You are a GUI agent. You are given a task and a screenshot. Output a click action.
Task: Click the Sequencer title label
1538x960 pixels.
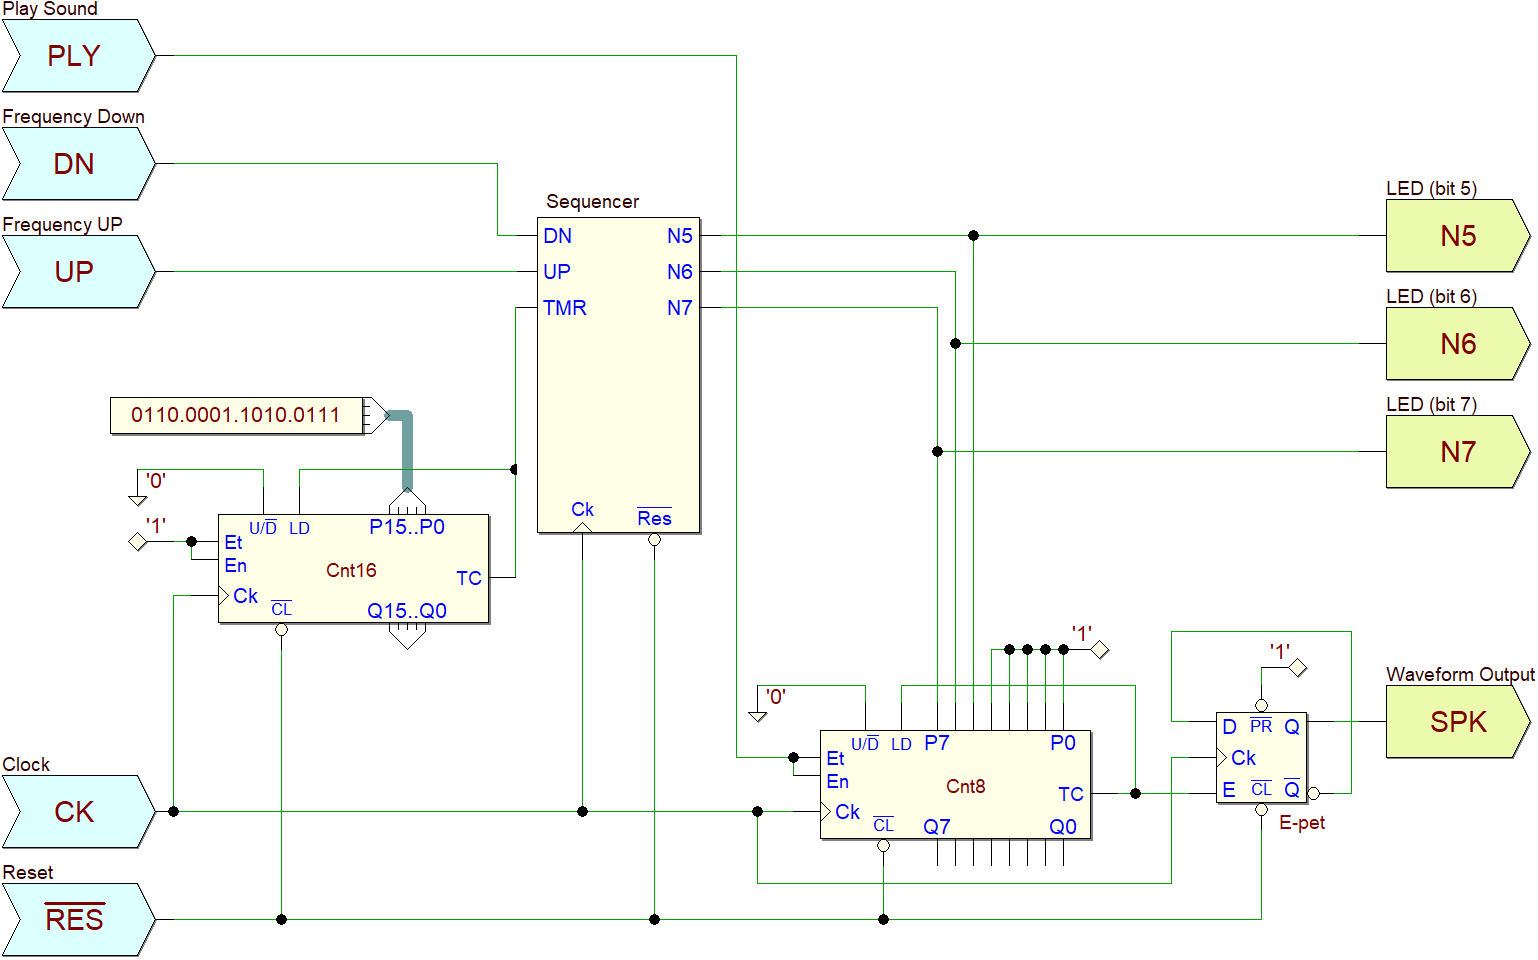tap(592, 202)
